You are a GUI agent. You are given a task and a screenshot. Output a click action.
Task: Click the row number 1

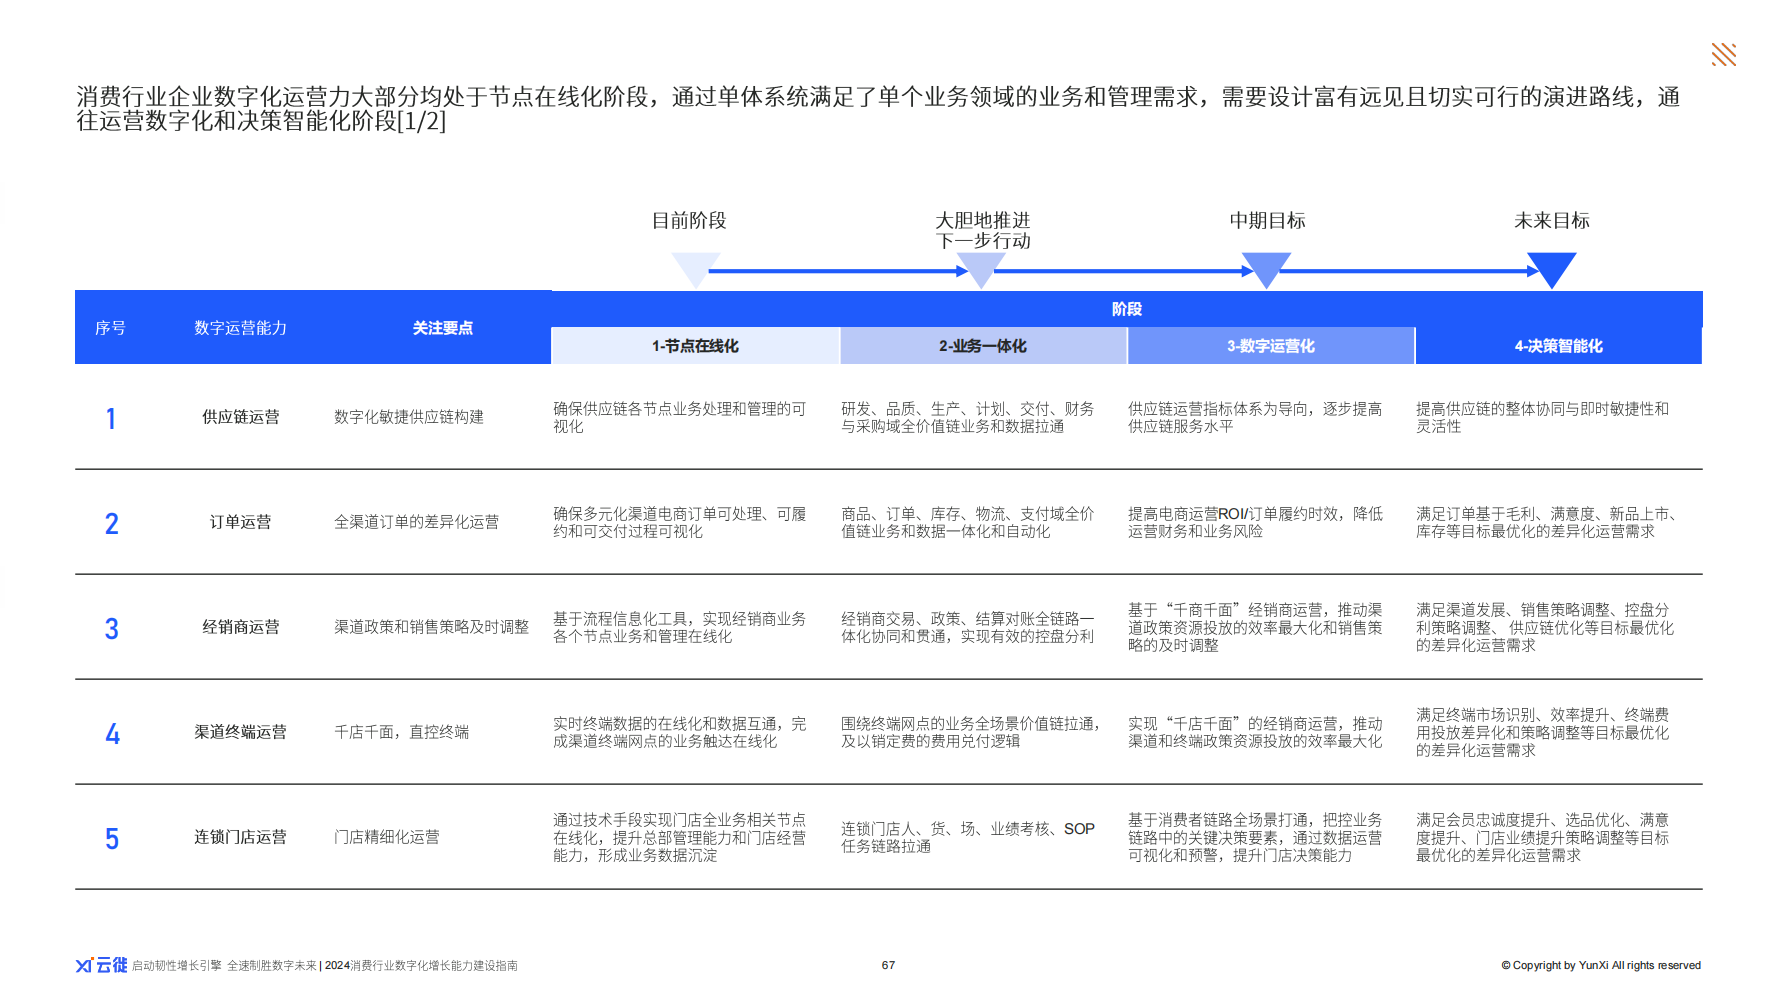pos(111,418)
